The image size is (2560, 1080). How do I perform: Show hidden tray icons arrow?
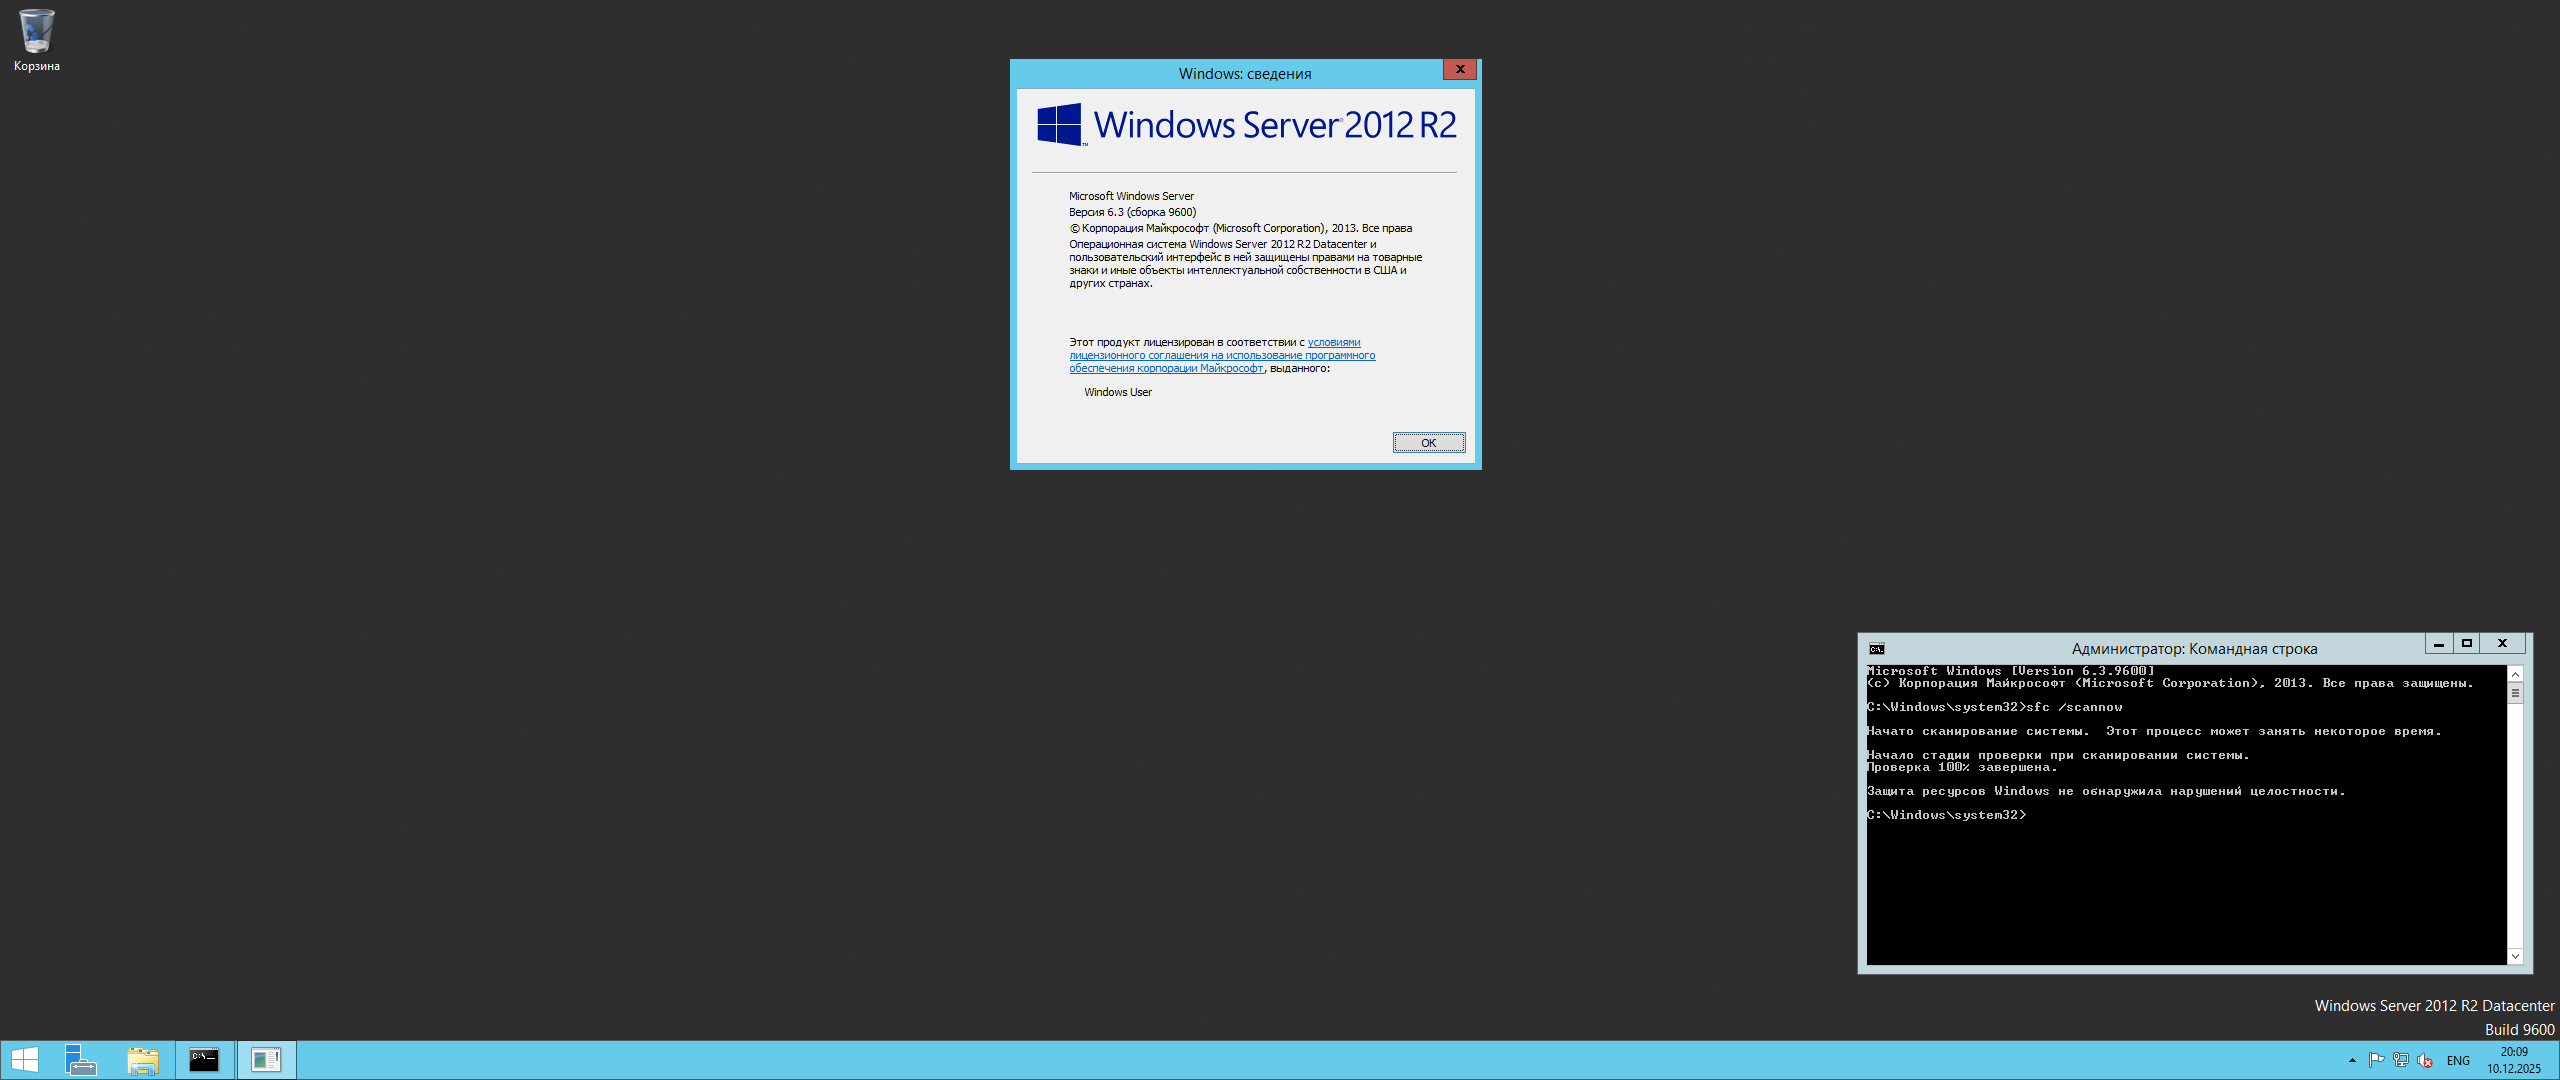click(x=2352, y=1060)
